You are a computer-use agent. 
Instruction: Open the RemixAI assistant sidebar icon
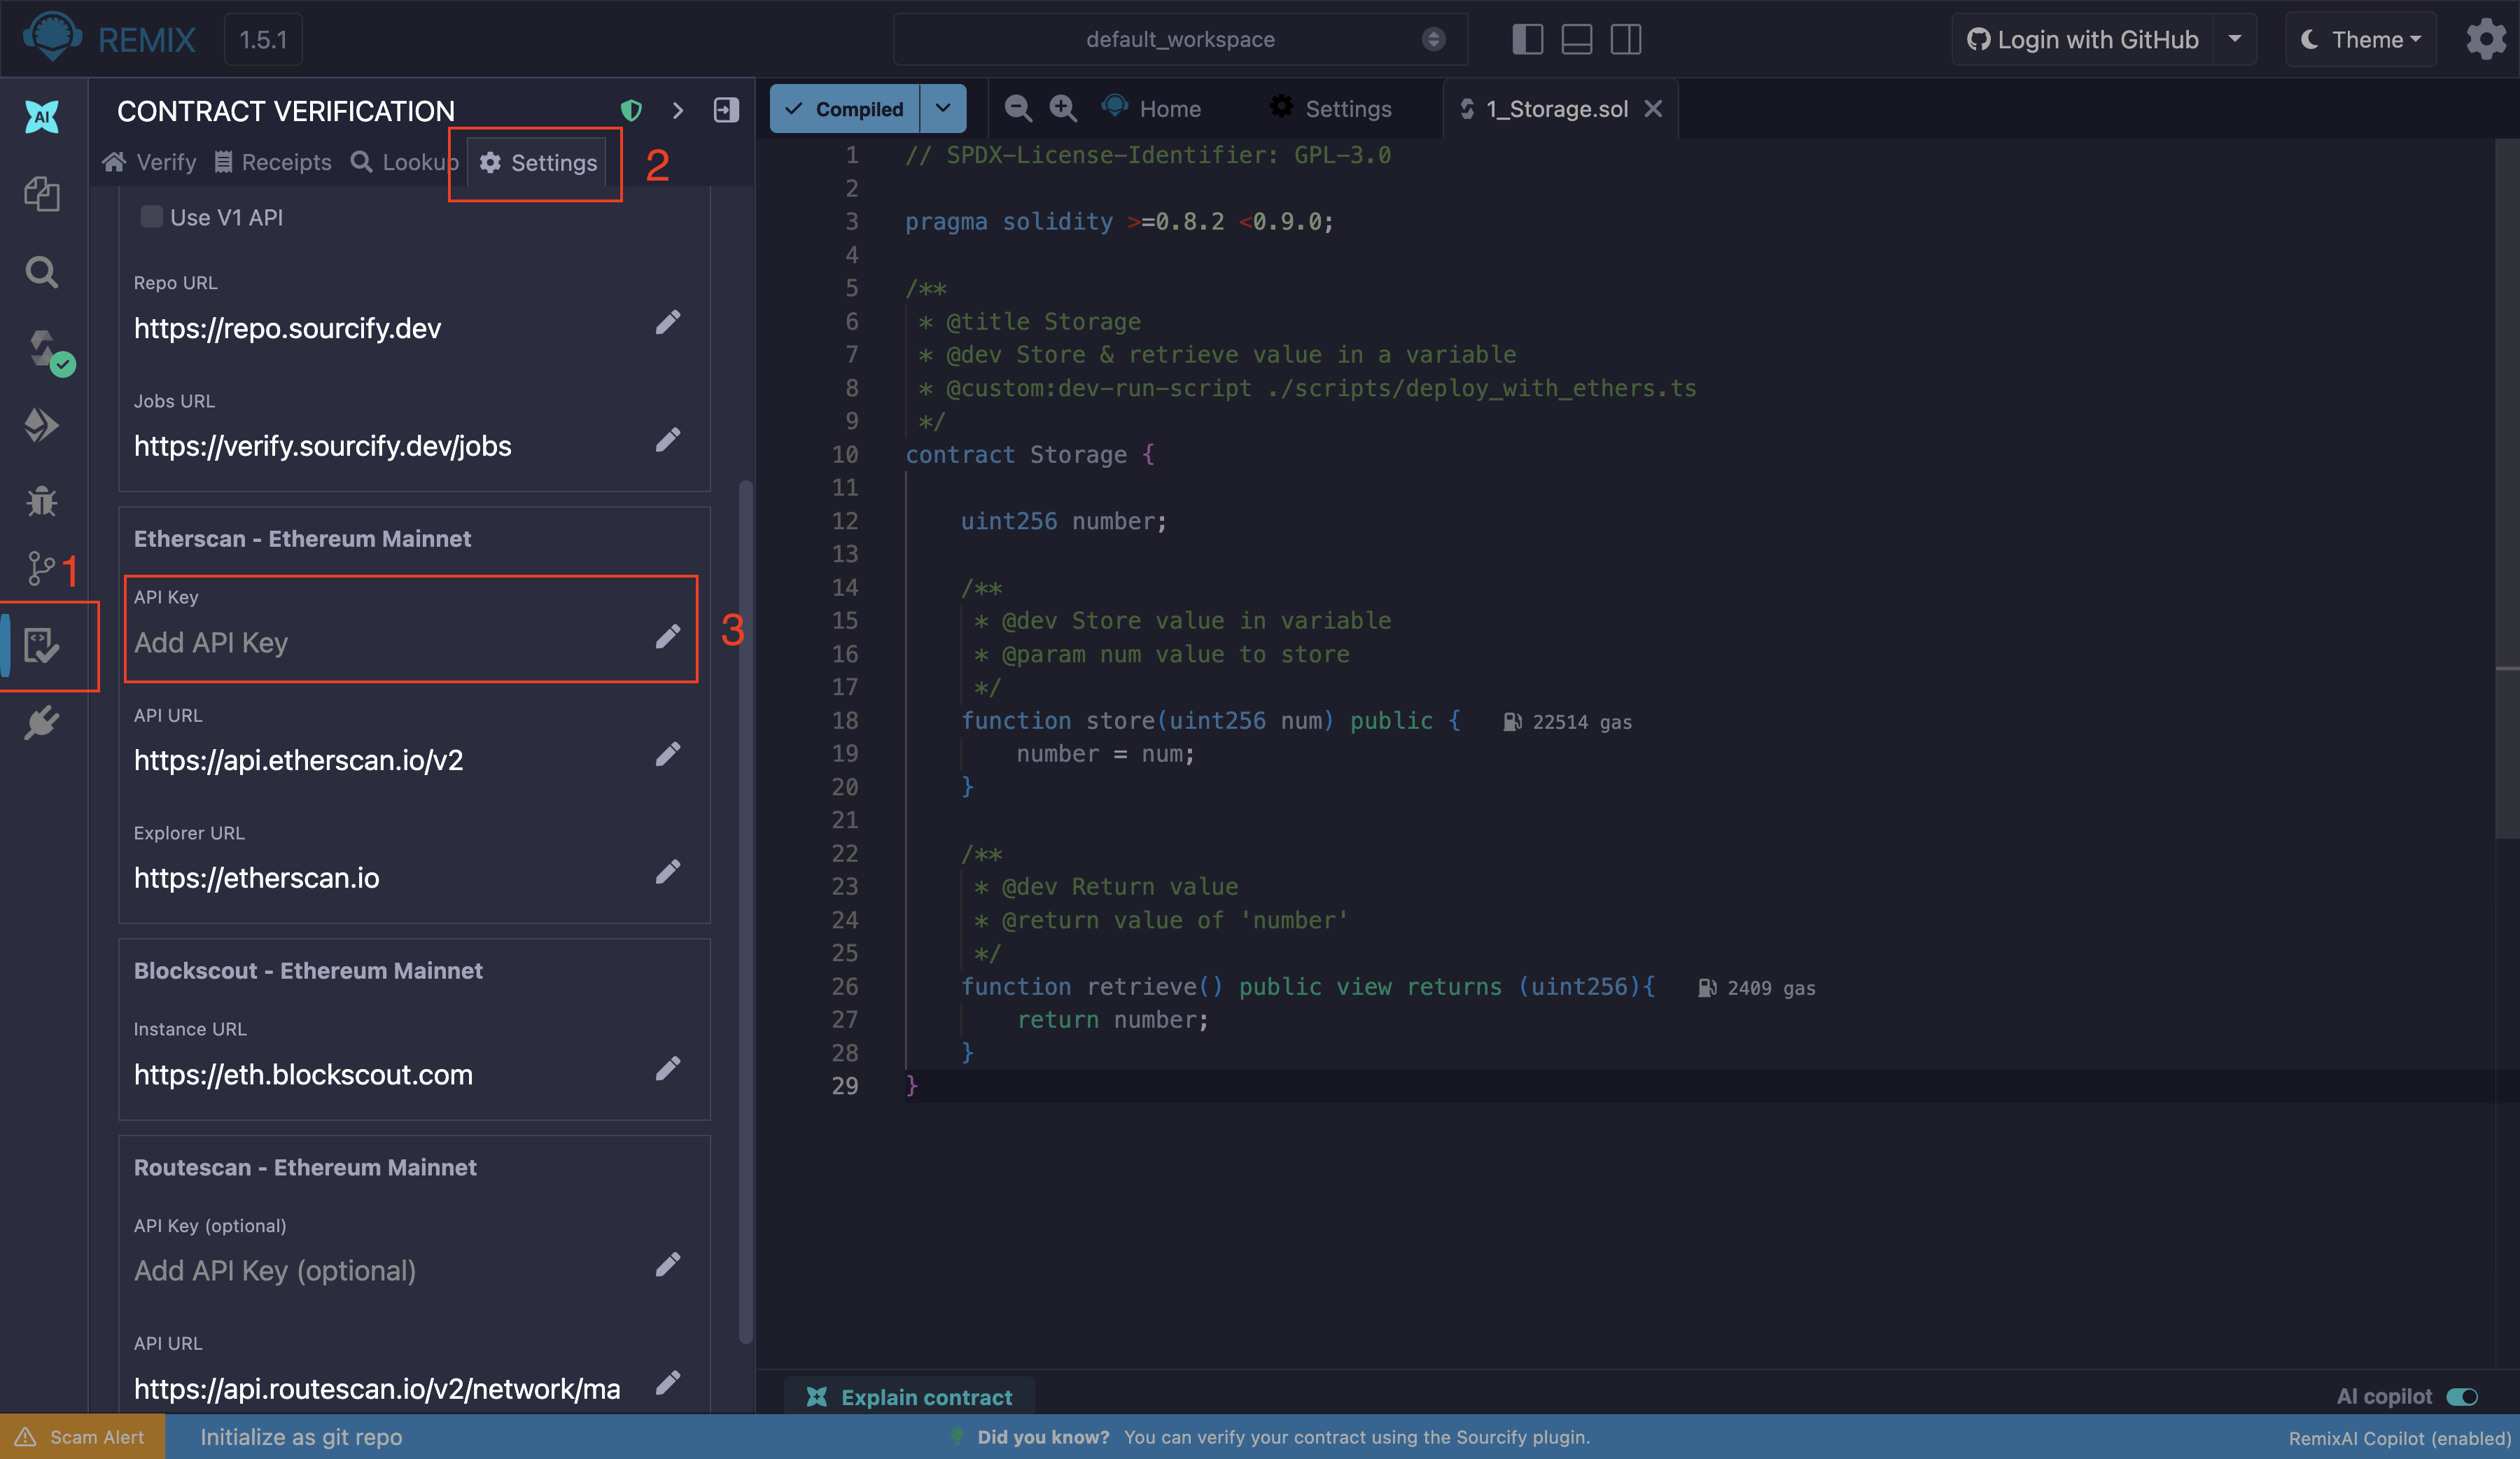pos(42,117)
